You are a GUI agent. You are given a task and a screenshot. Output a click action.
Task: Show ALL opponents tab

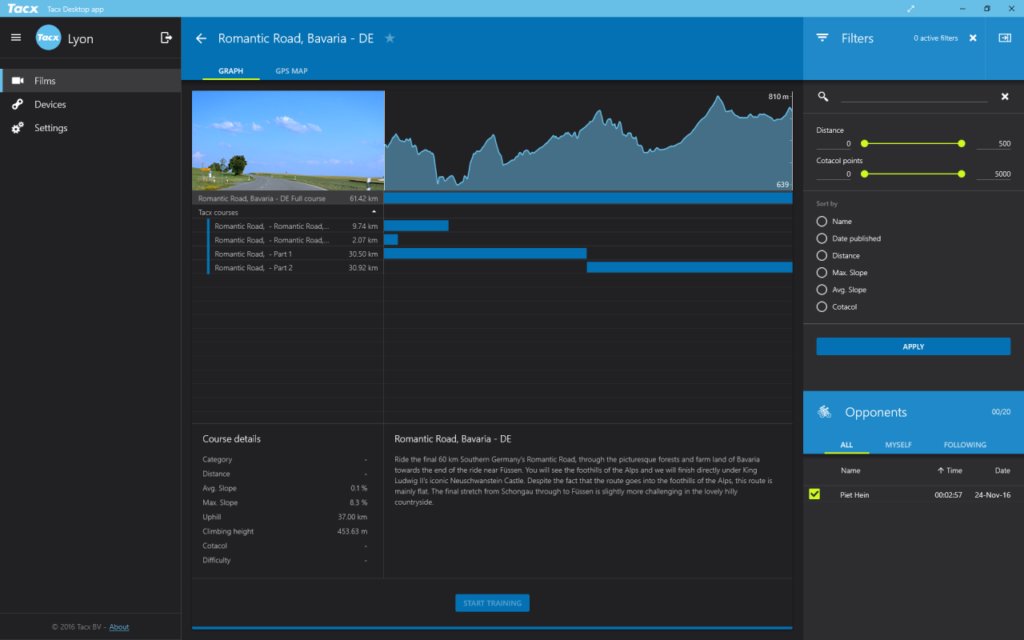846,445
